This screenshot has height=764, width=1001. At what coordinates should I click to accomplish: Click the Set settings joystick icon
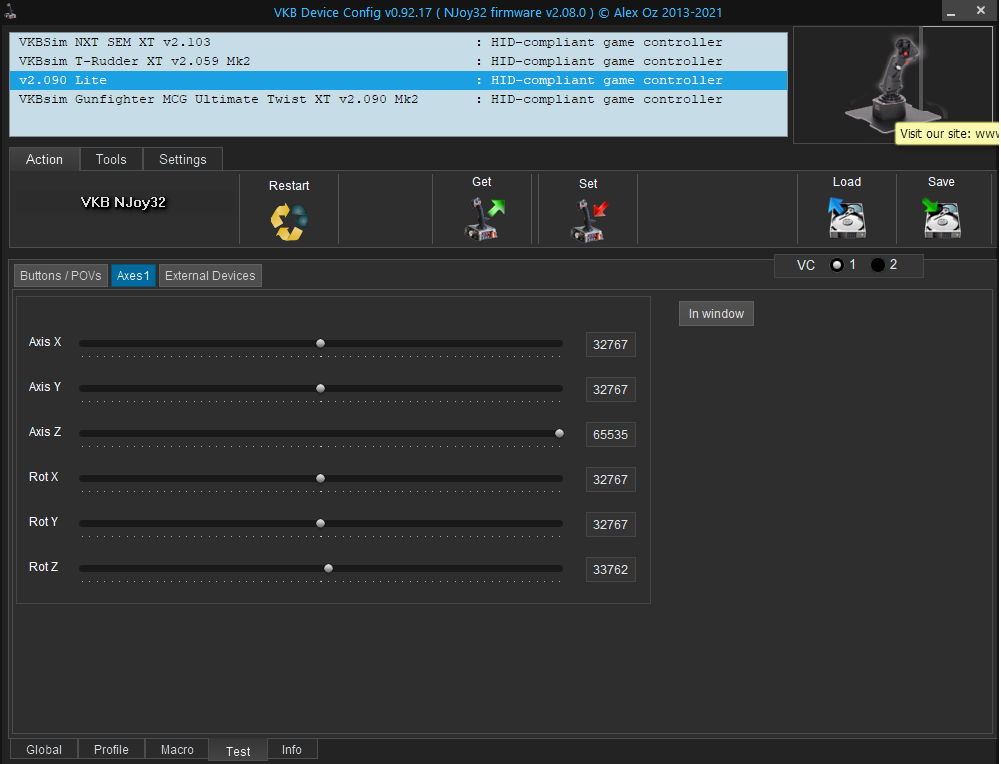(x=589, y=220)
